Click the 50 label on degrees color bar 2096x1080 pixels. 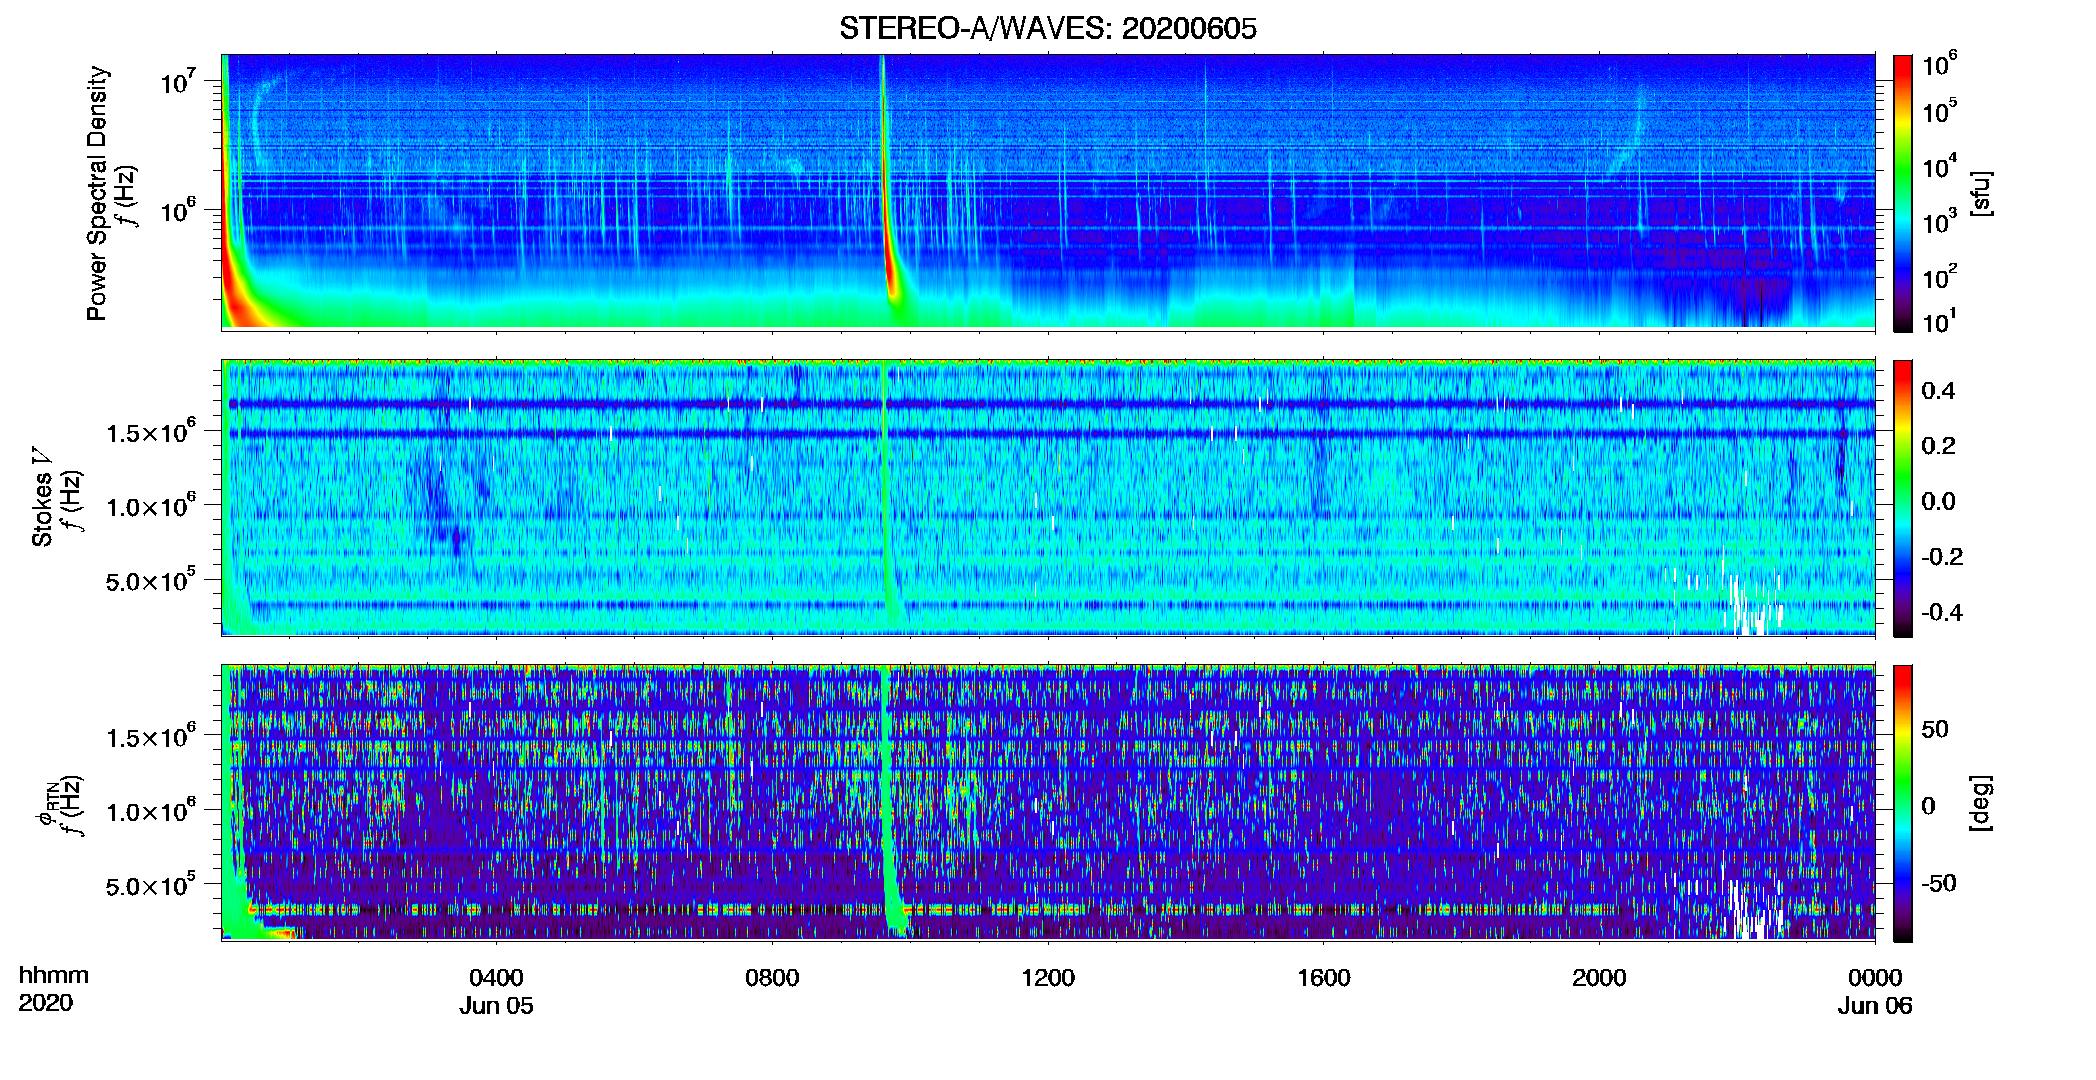click(1935, 729)
